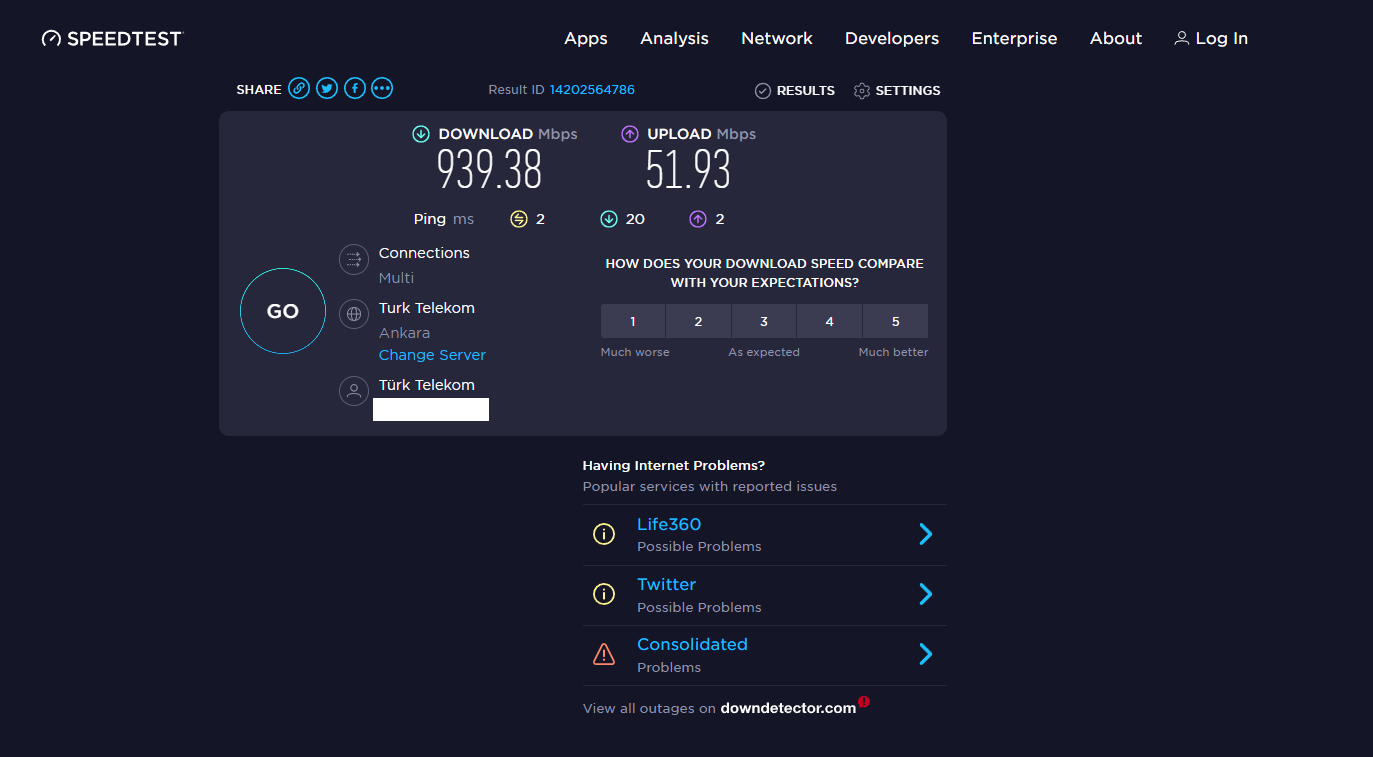This screenshot has width=1373, height=757.
Task: Open the About menu
Action: (x=1116, y=39)
